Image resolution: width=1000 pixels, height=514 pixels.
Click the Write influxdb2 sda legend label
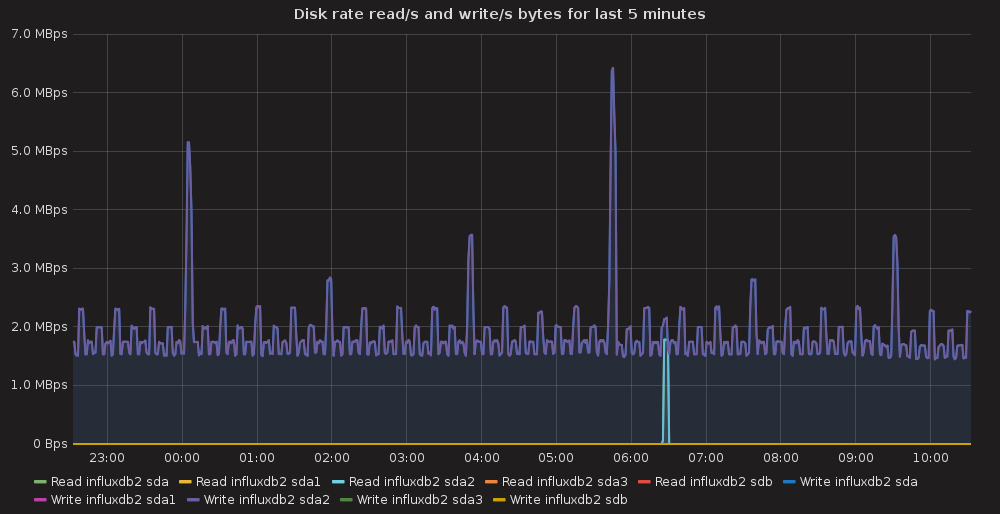click(858, 481)
